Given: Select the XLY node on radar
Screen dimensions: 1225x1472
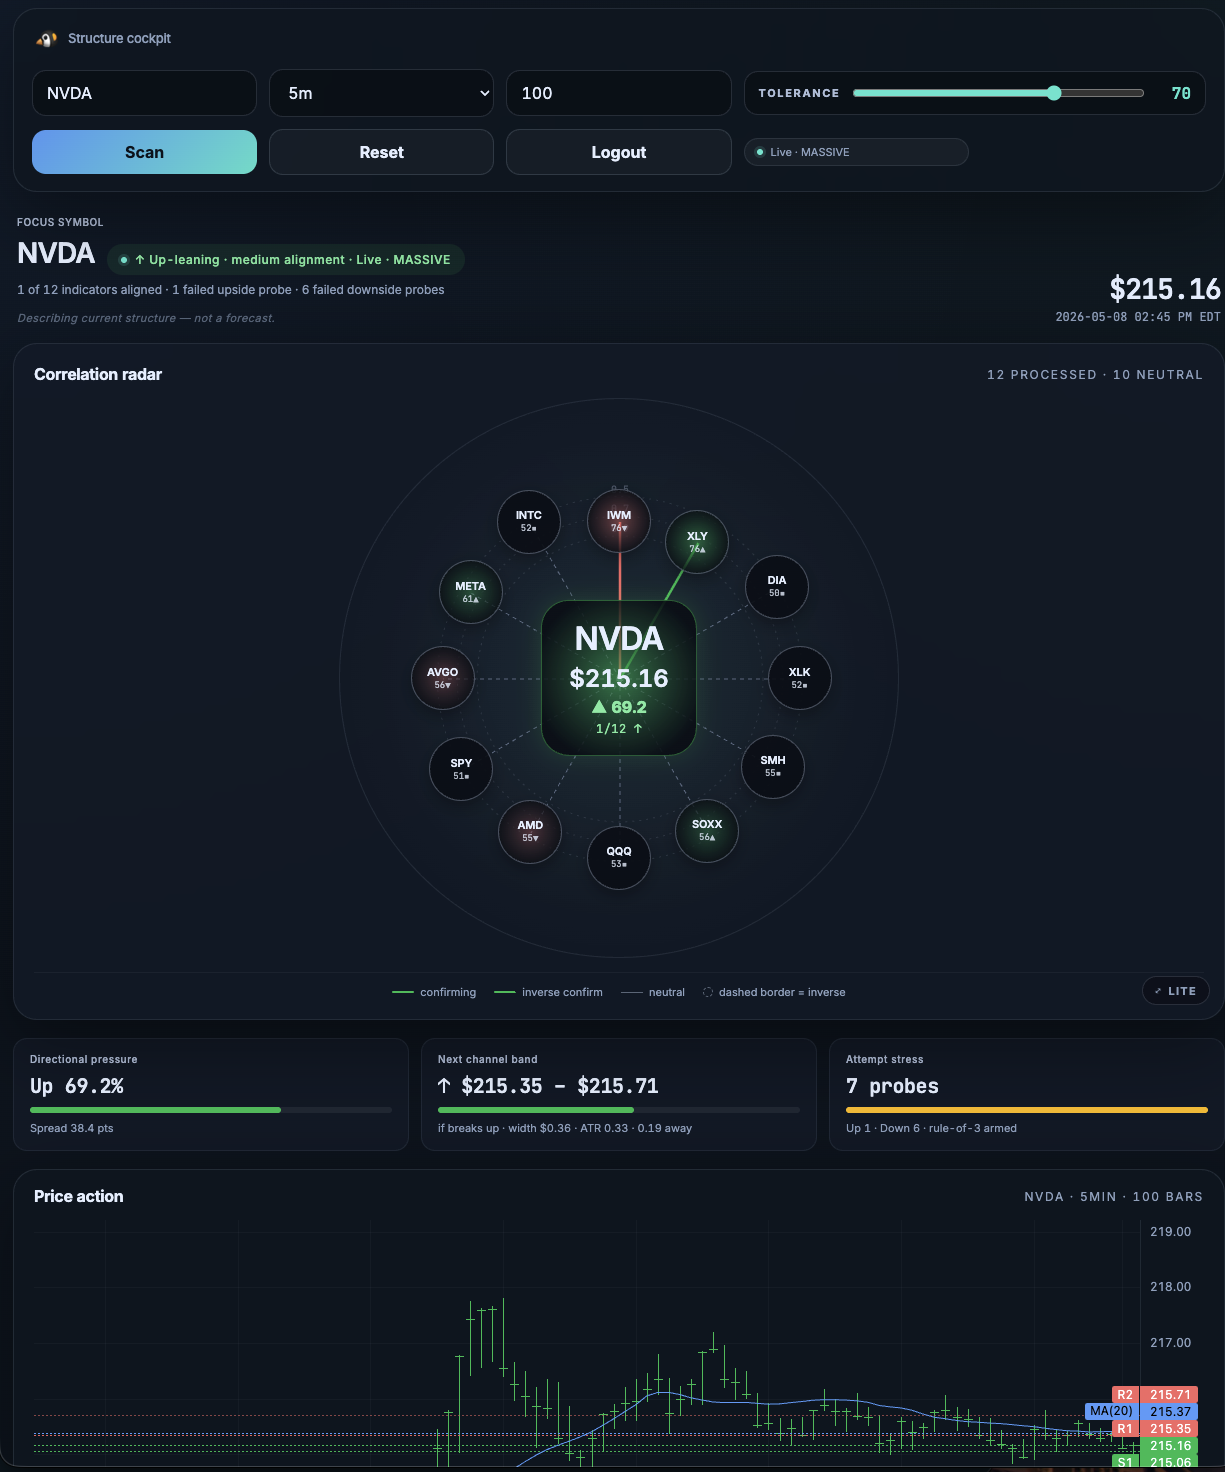Looking at the screenshot, I should (697, 542).
